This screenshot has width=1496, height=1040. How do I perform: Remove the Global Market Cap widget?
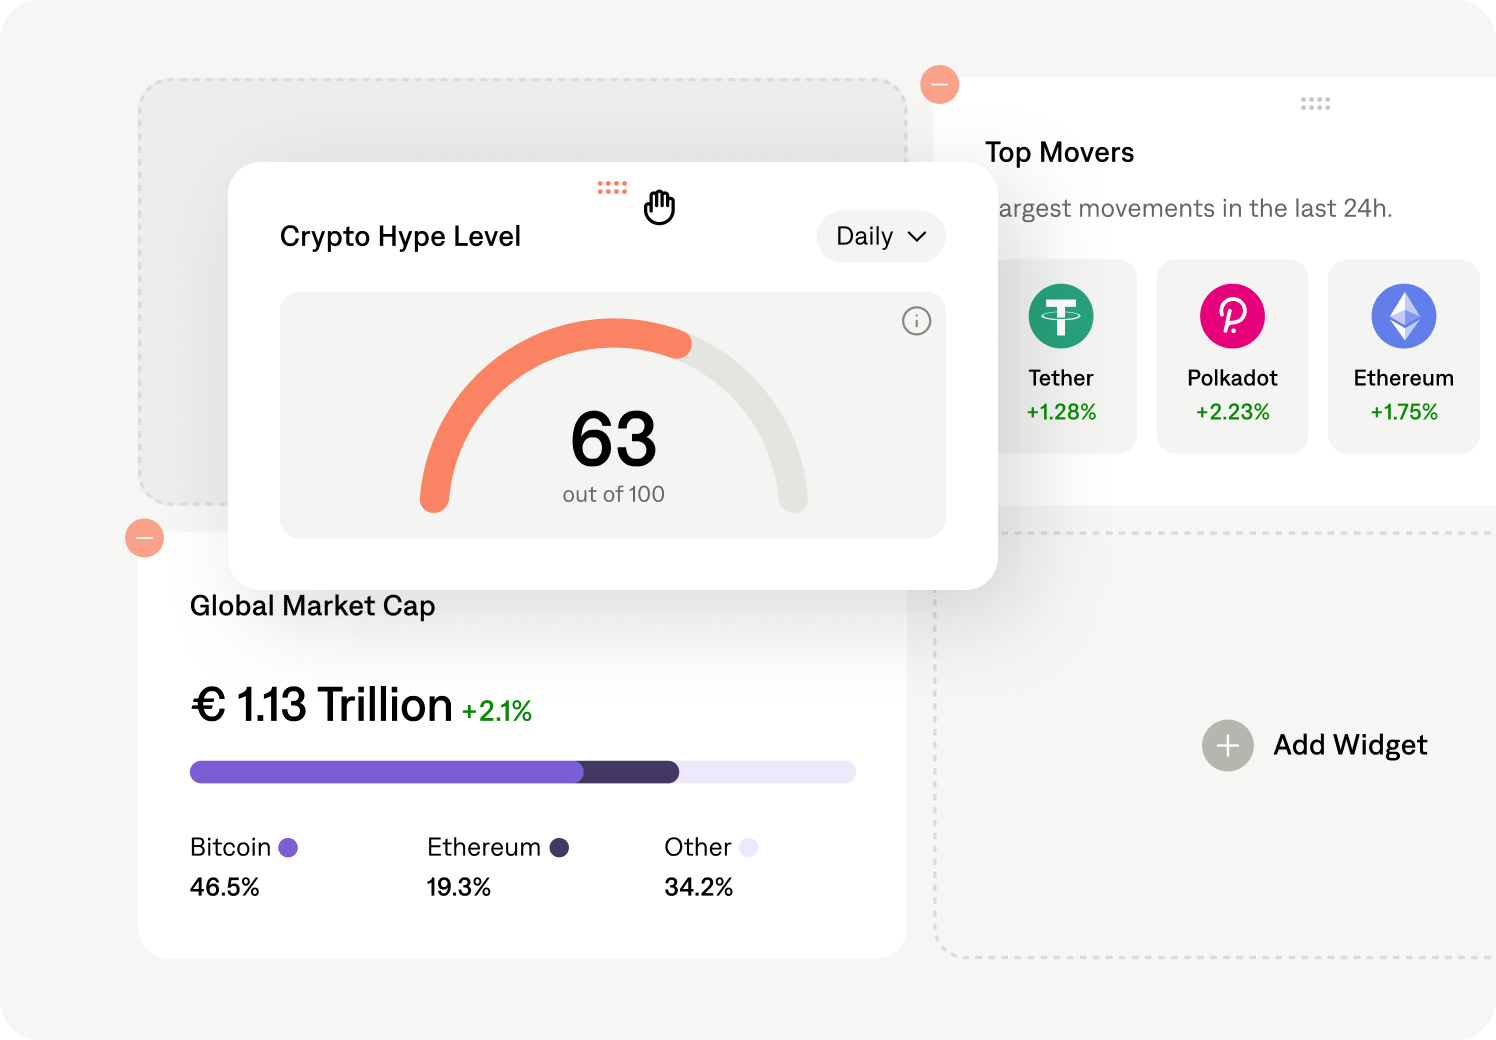pos(144,538)
